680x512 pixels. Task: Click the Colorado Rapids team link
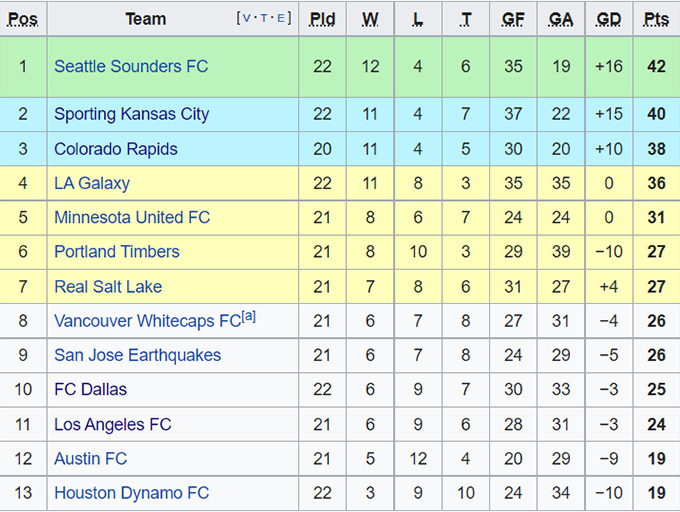coord(115,149)
